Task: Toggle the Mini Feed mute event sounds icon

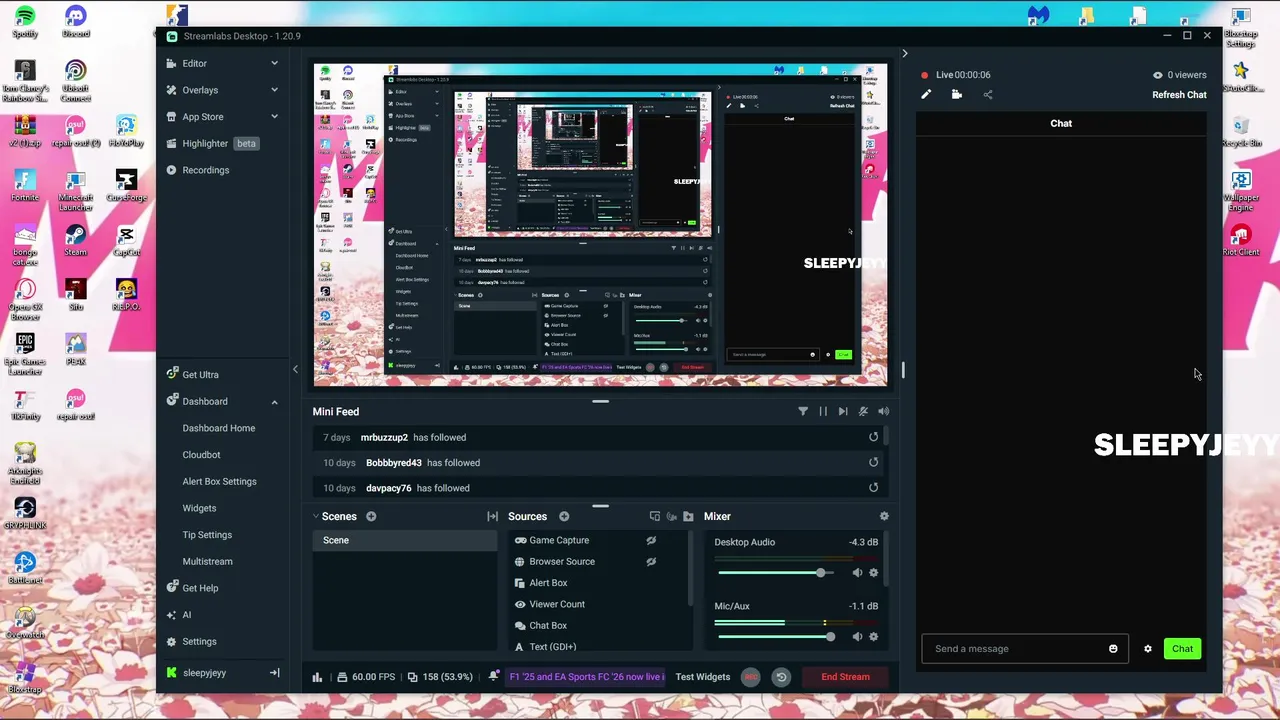Action: coord(863,411)
